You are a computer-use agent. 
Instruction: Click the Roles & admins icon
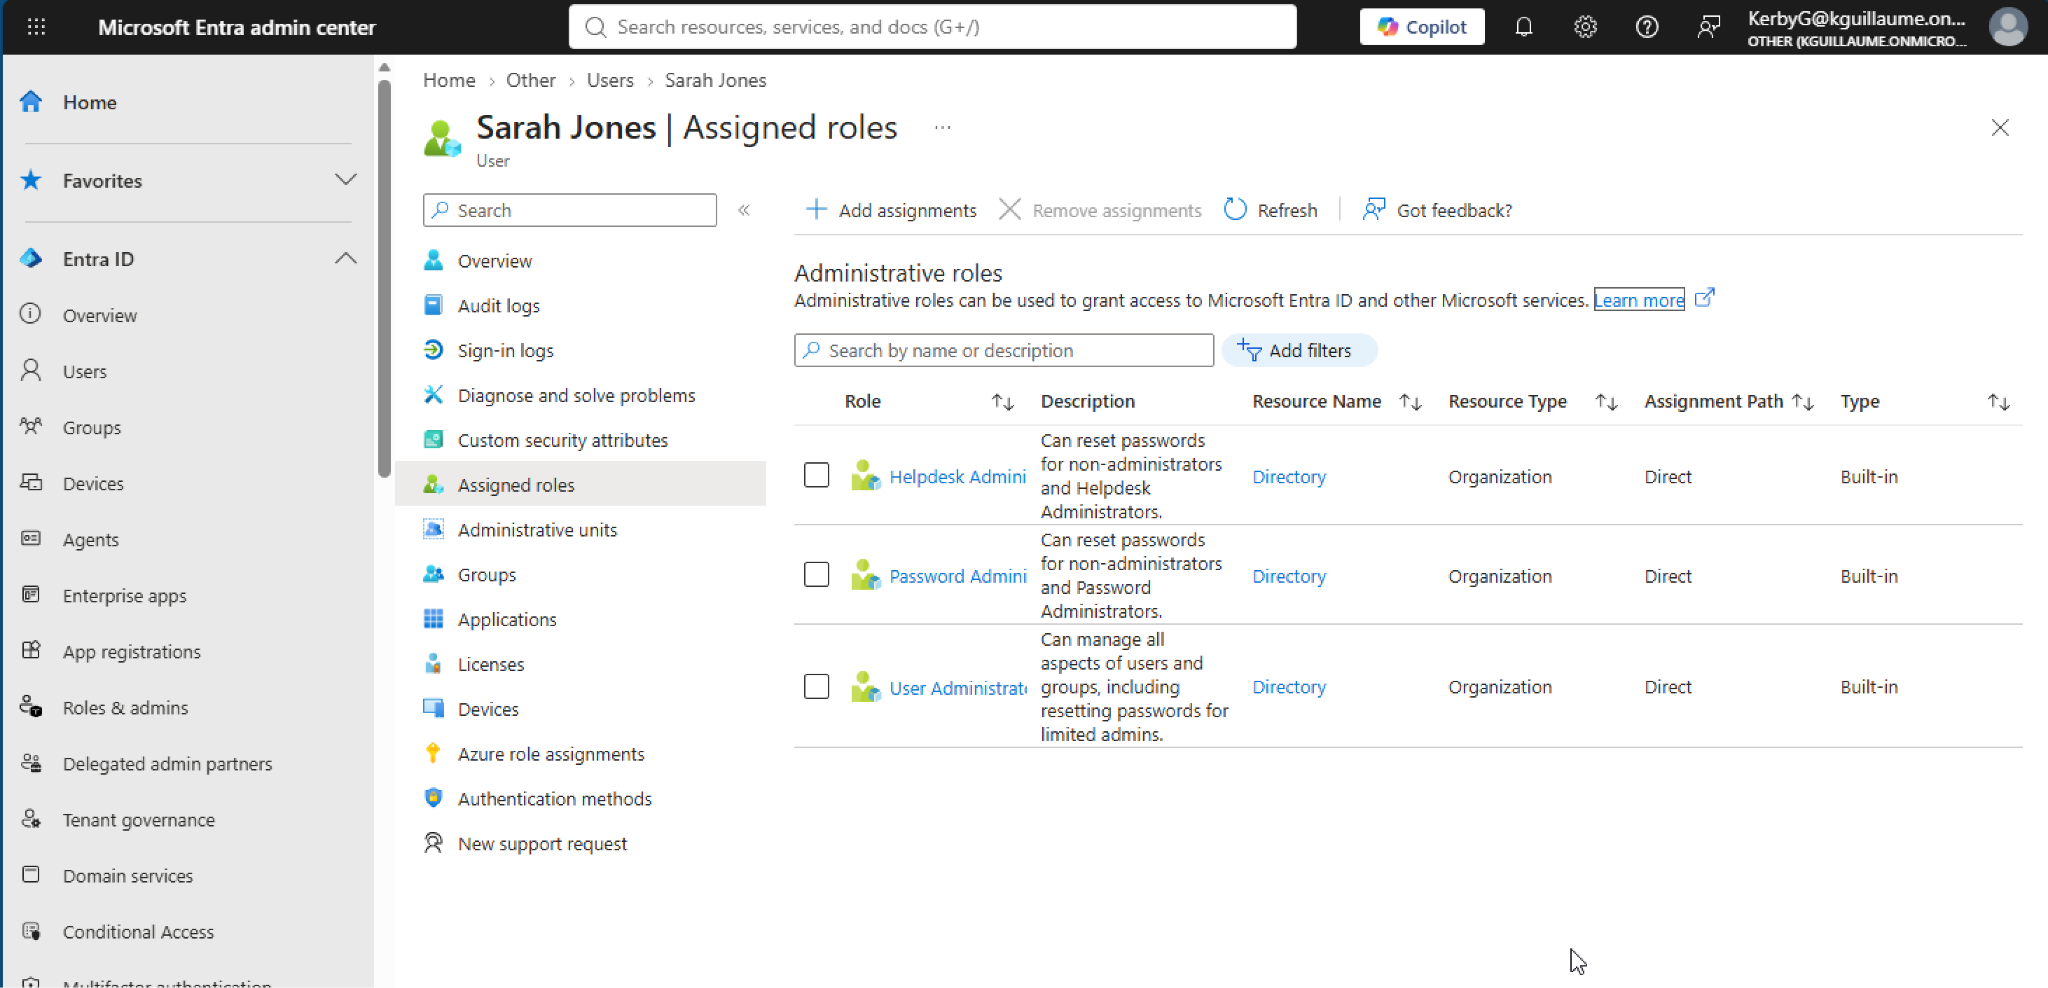tap(31, 707)
